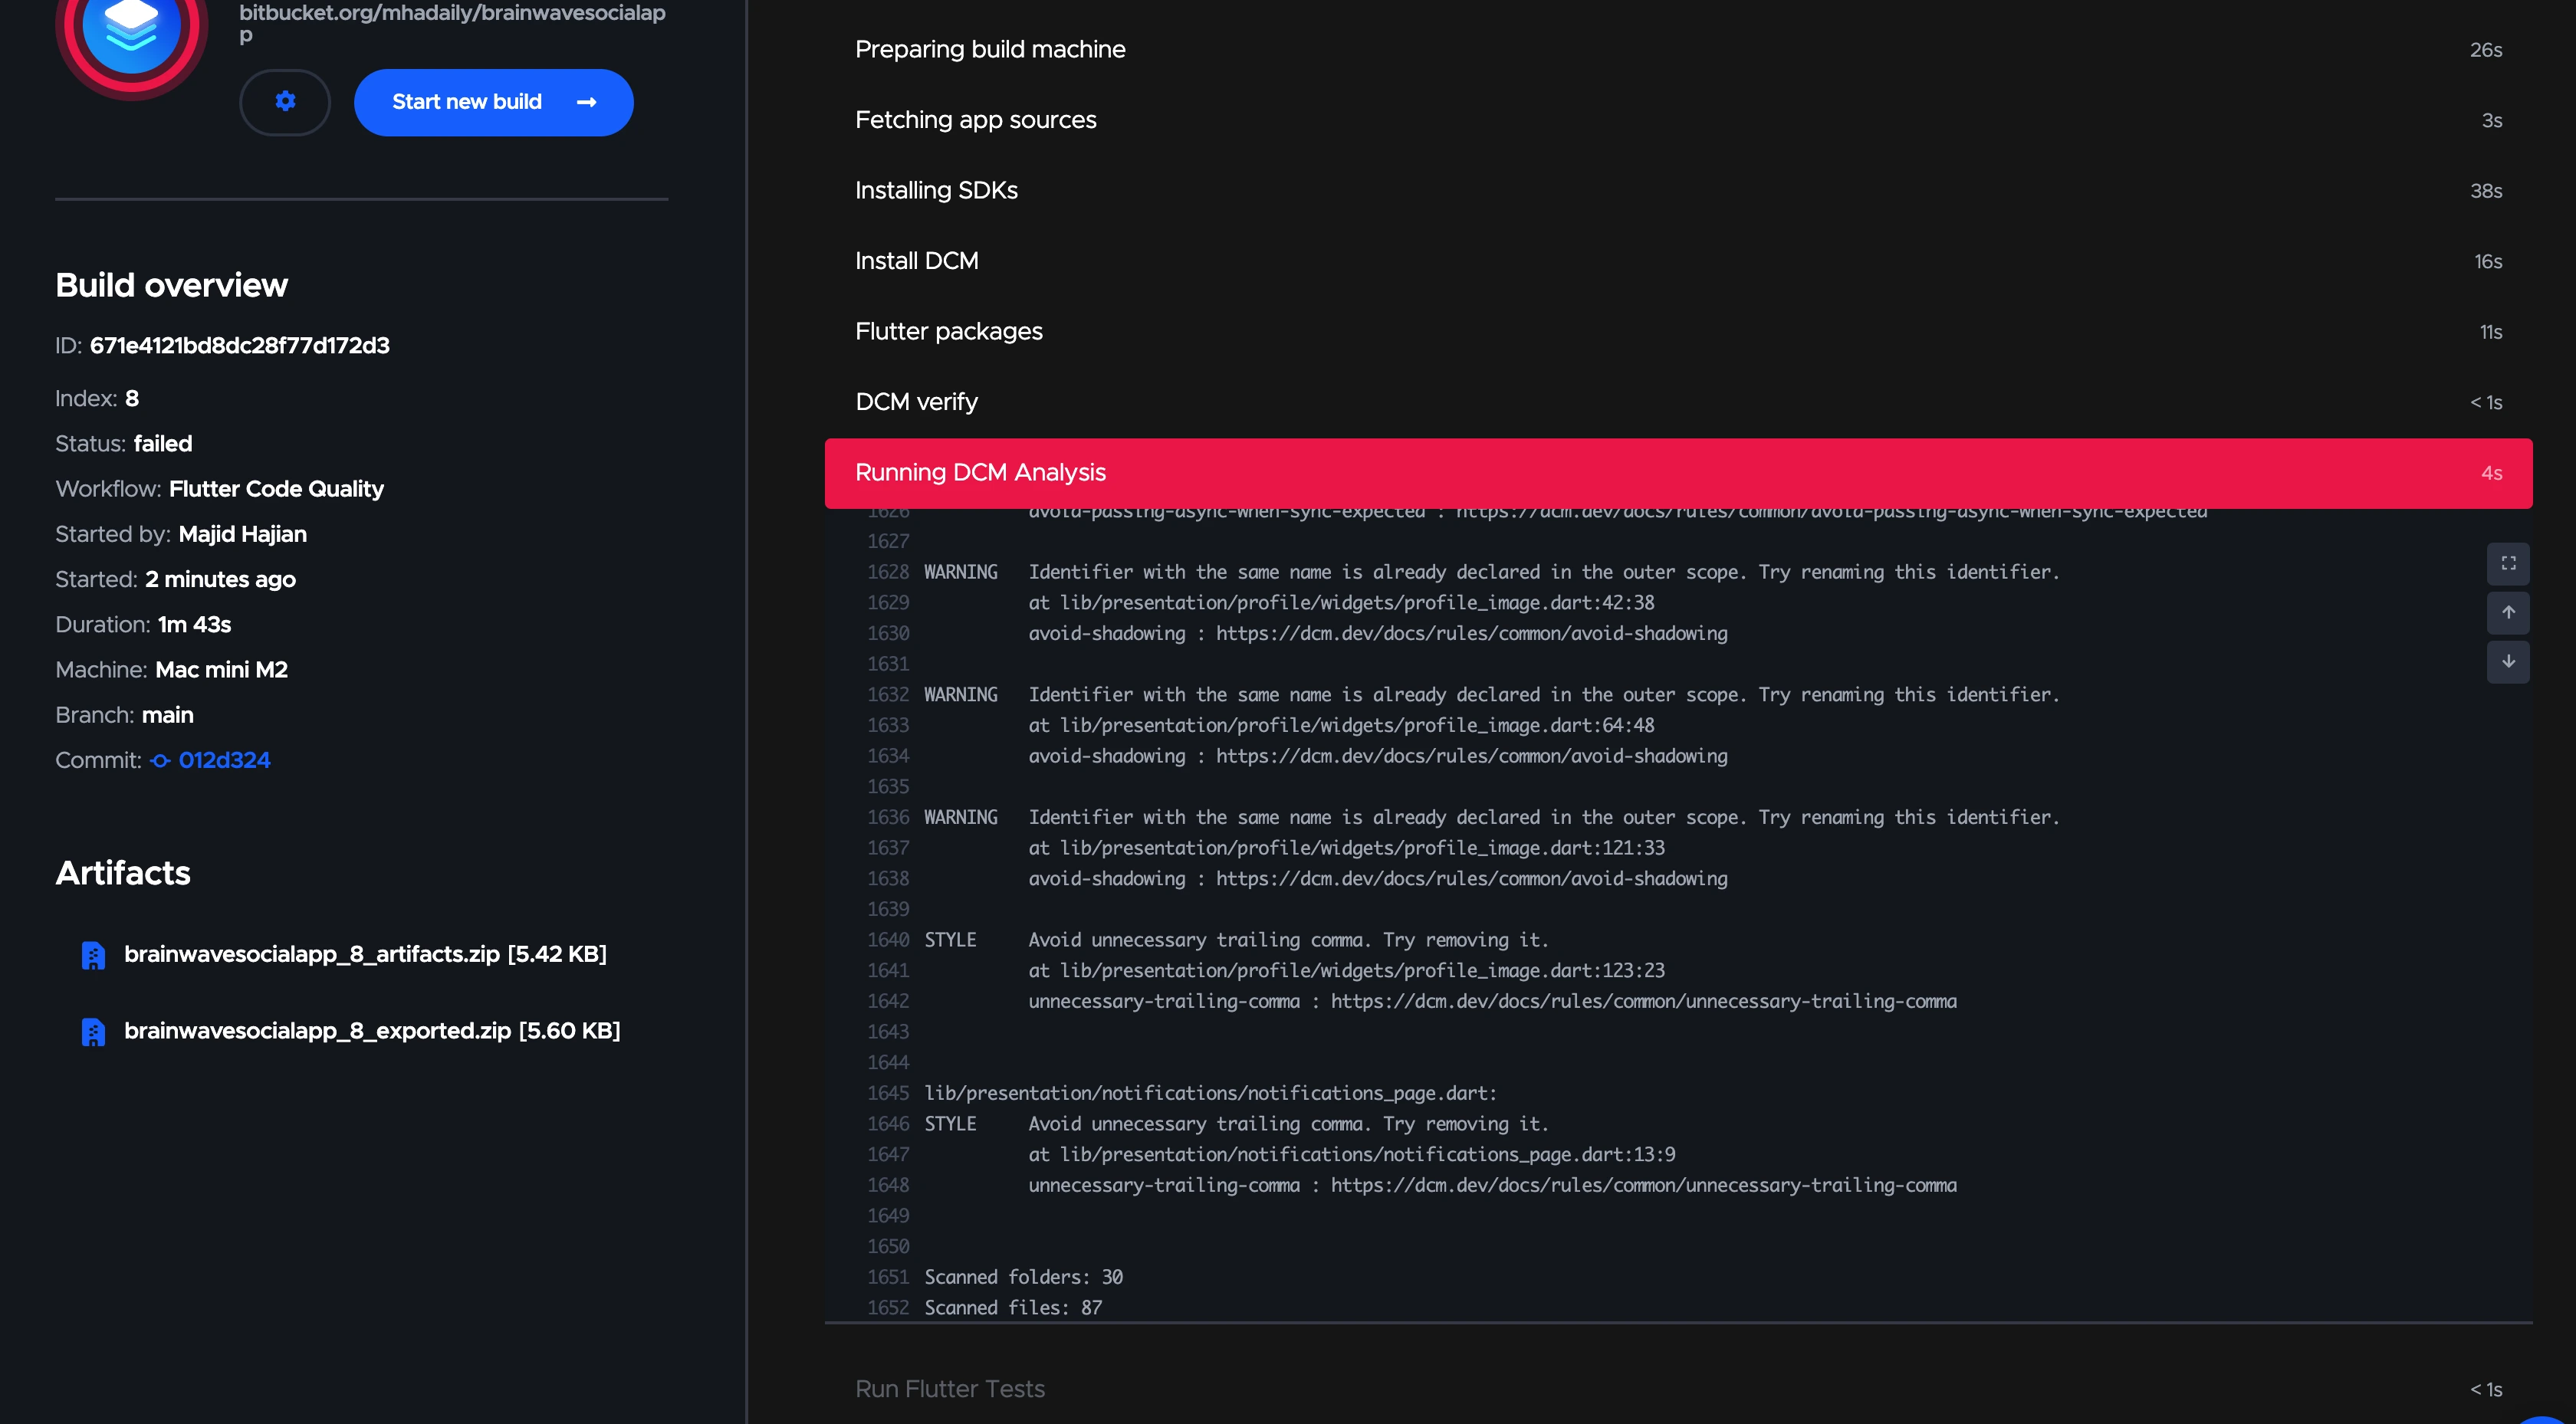Image resolution: width=2576 pixels, height=1424 pixels.
Task: Click the expand/fullscreen icon in log panel
Action: (x=2511, y=561)
